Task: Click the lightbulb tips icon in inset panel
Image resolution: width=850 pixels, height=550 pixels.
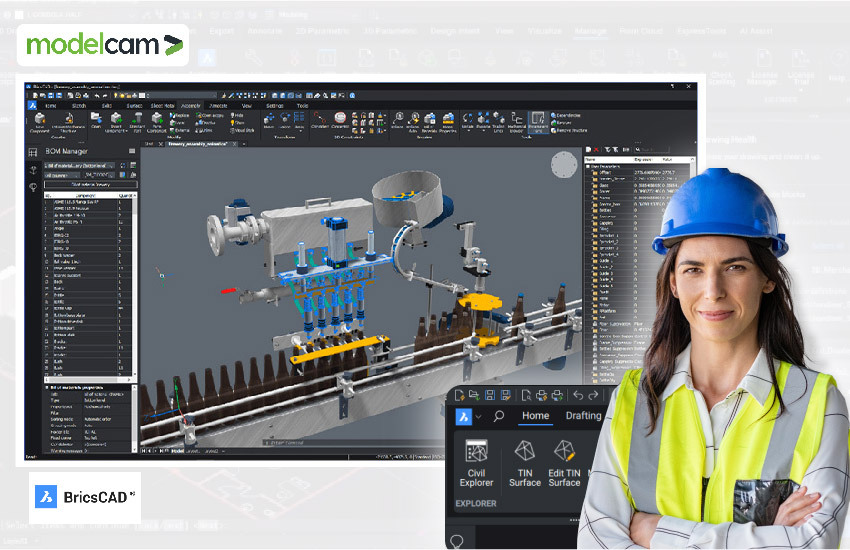Action: (456, 540)
